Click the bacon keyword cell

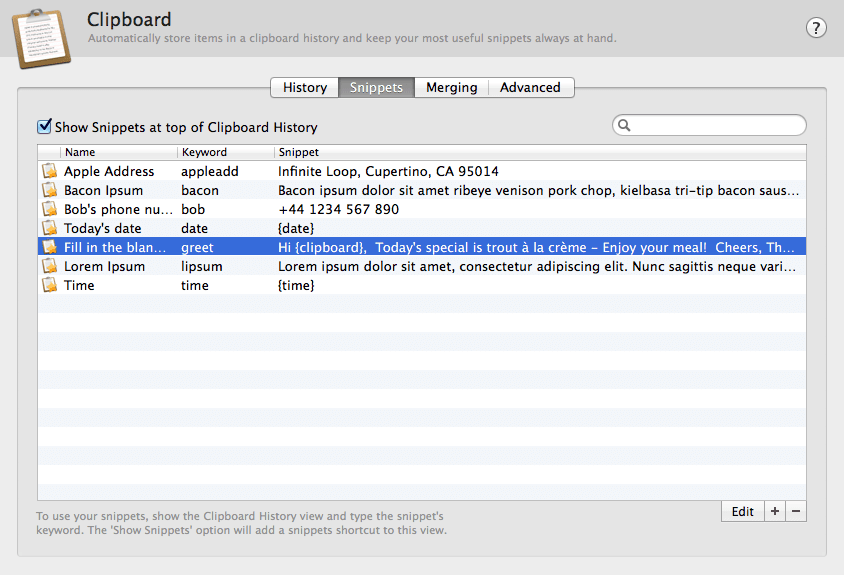[x=200, y=190]
